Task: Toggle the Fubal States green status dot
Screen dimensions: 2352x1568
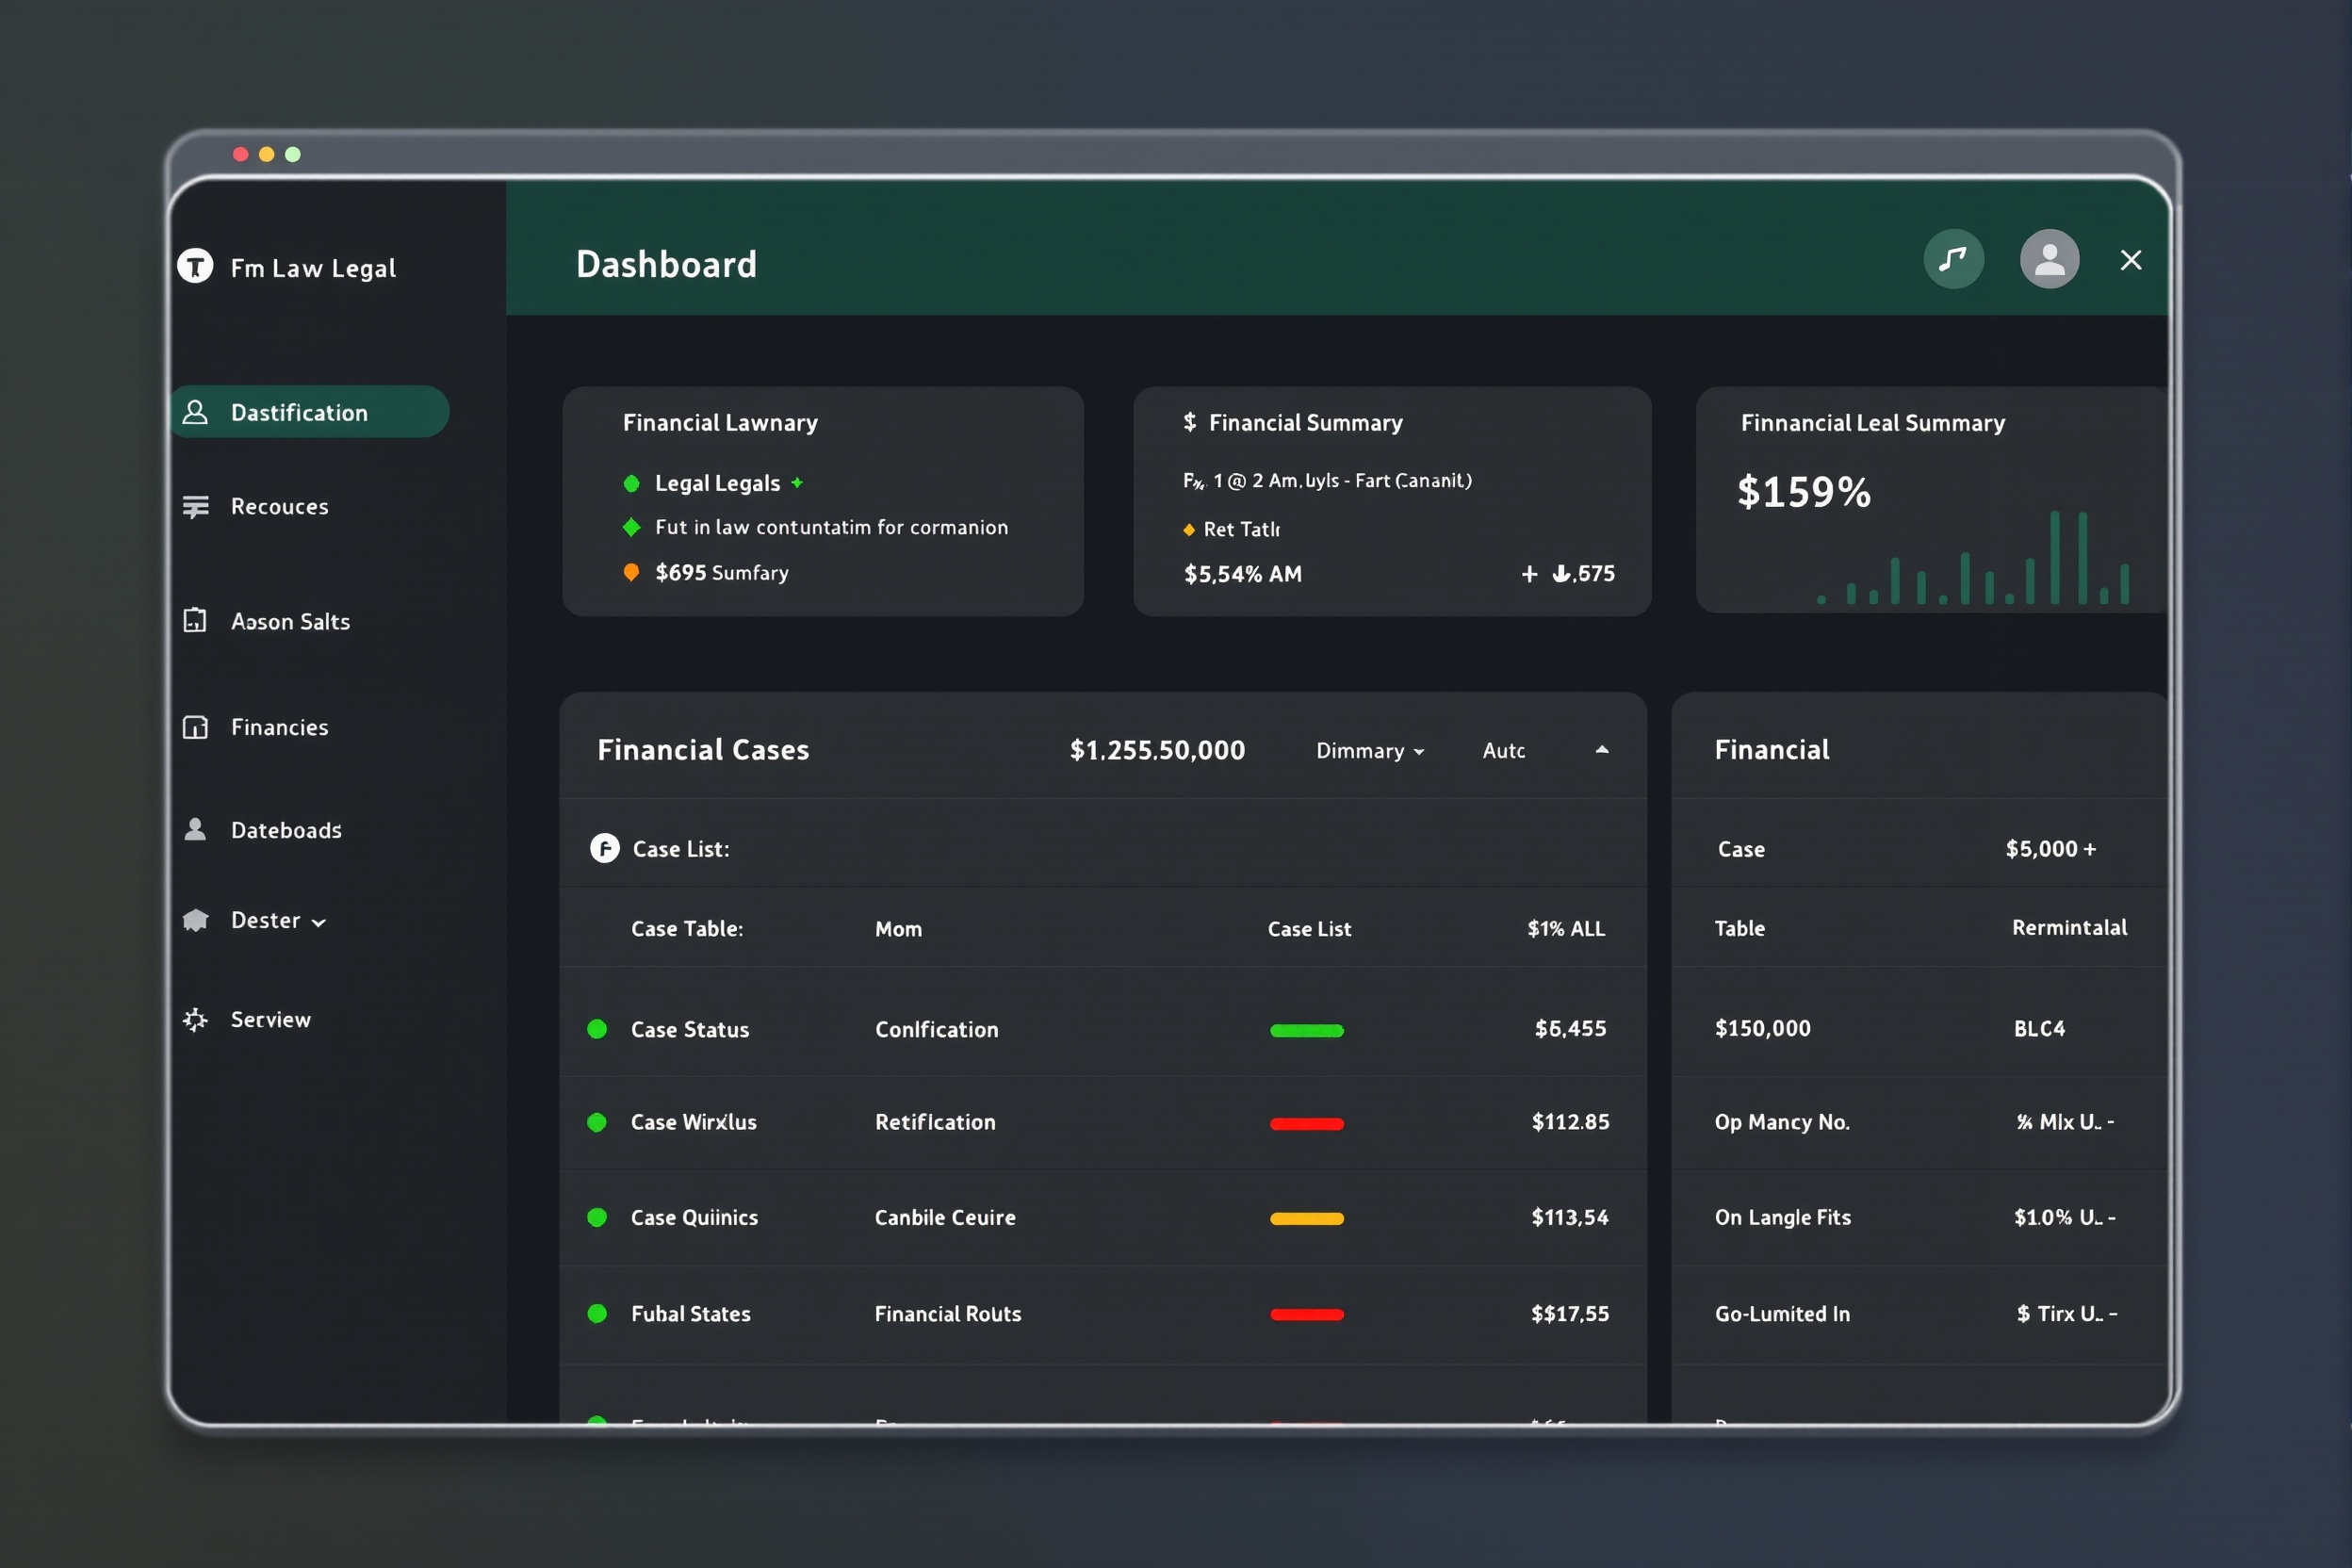Action: (x=597, y=1313)
